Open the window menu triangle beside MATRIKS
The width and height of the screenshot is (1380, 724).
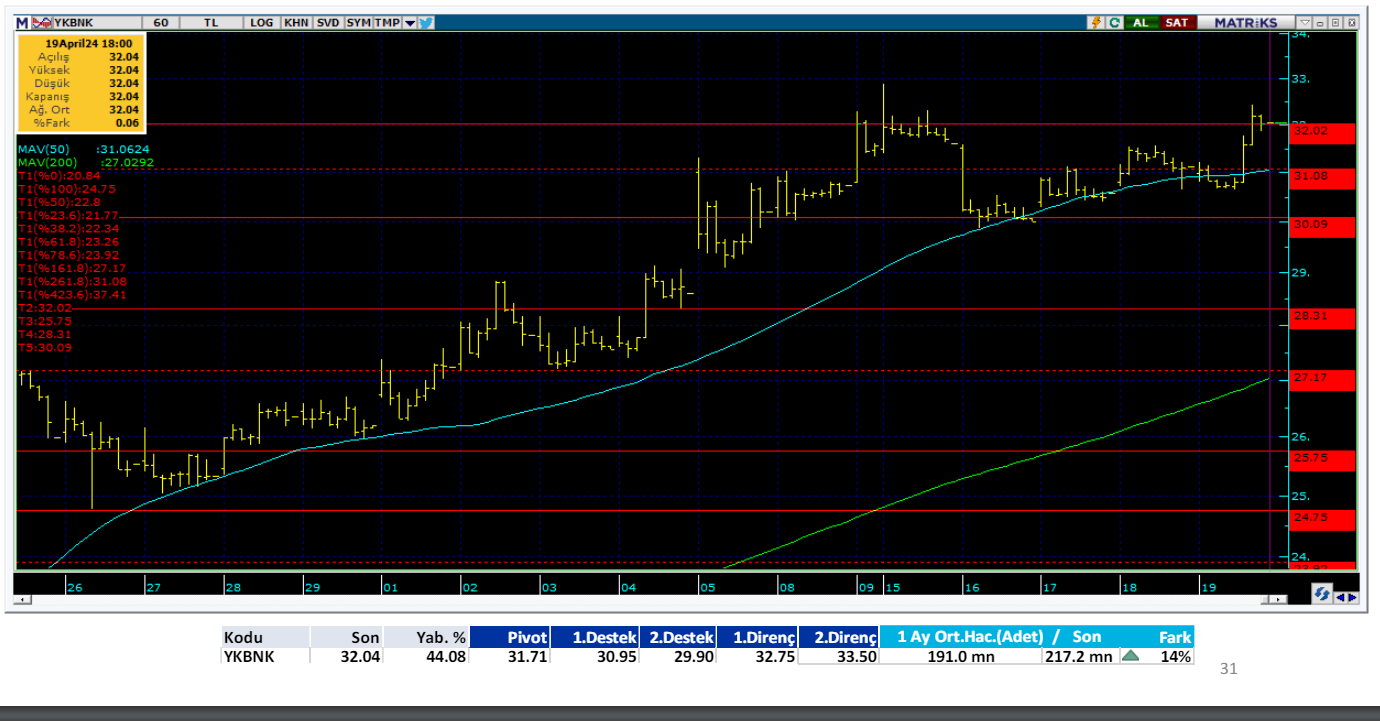point(1303,22)
